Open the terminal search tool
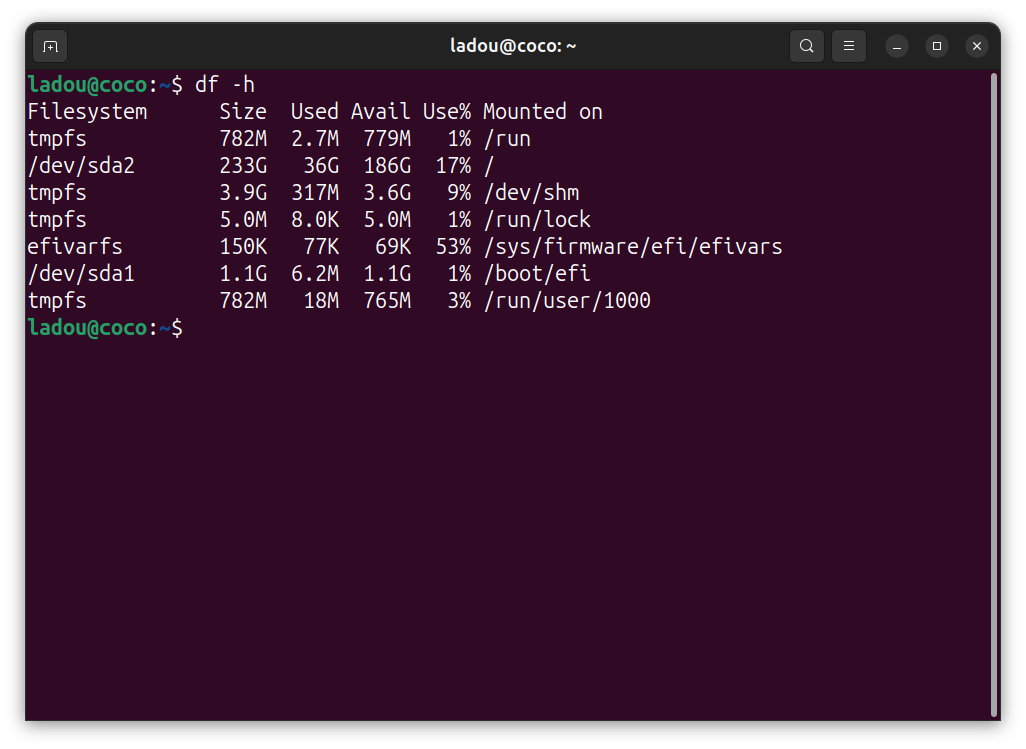 [807, 46]
